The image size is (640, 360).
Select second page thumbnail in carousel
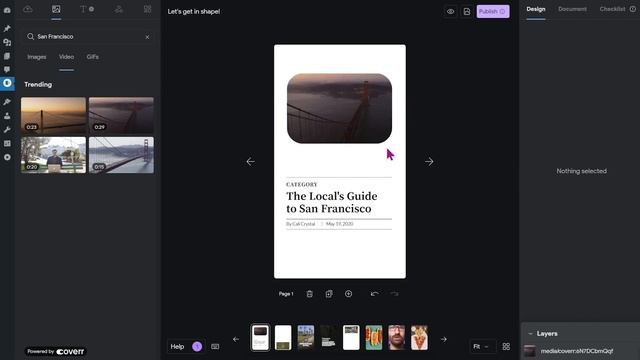(283, 338)
